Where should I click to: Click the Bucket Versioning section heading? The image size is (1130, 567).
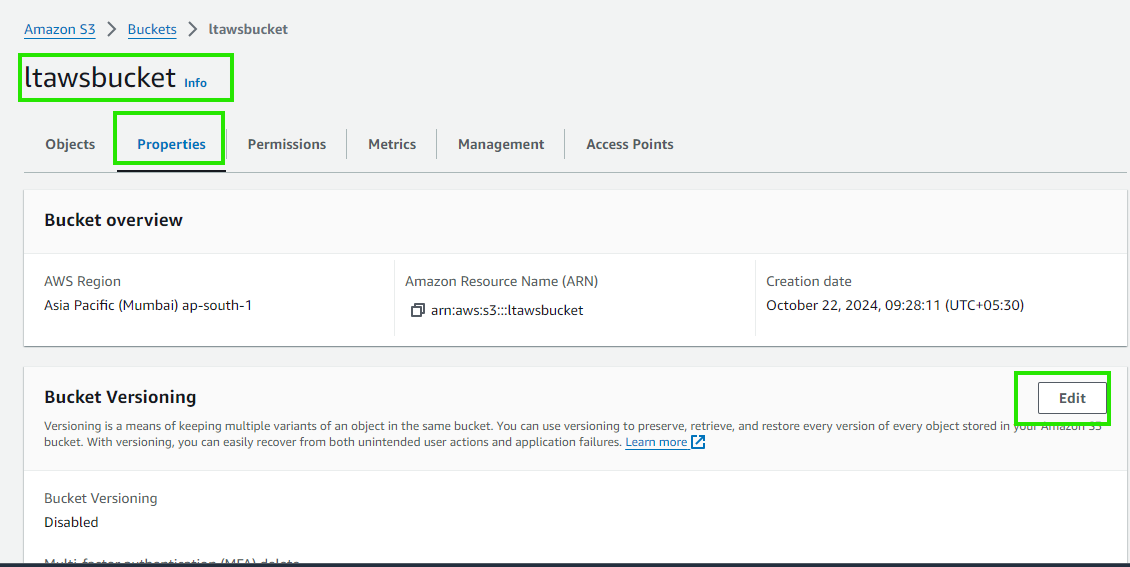point(120,397)
